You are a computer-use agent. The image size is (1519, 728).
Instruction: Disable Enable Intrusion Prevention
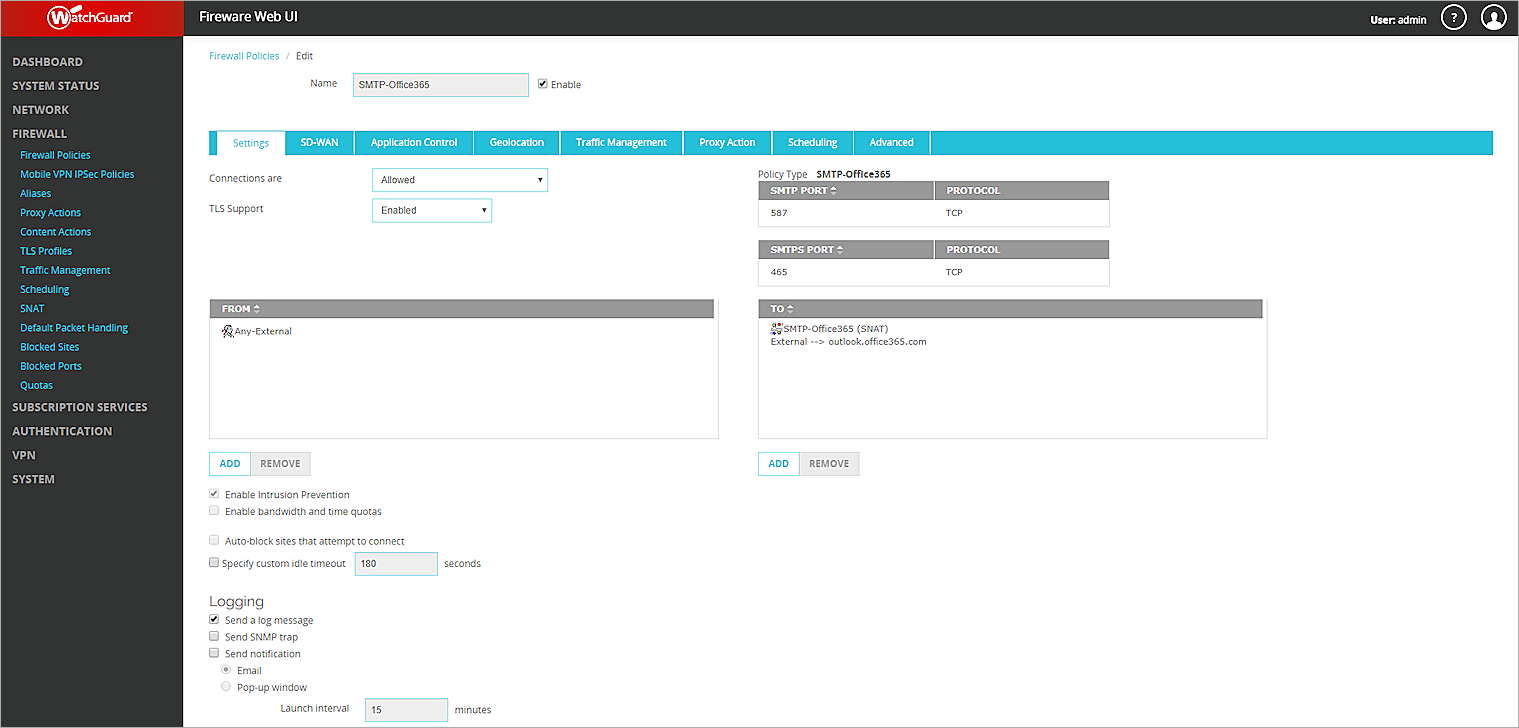(x=214, y=493)
